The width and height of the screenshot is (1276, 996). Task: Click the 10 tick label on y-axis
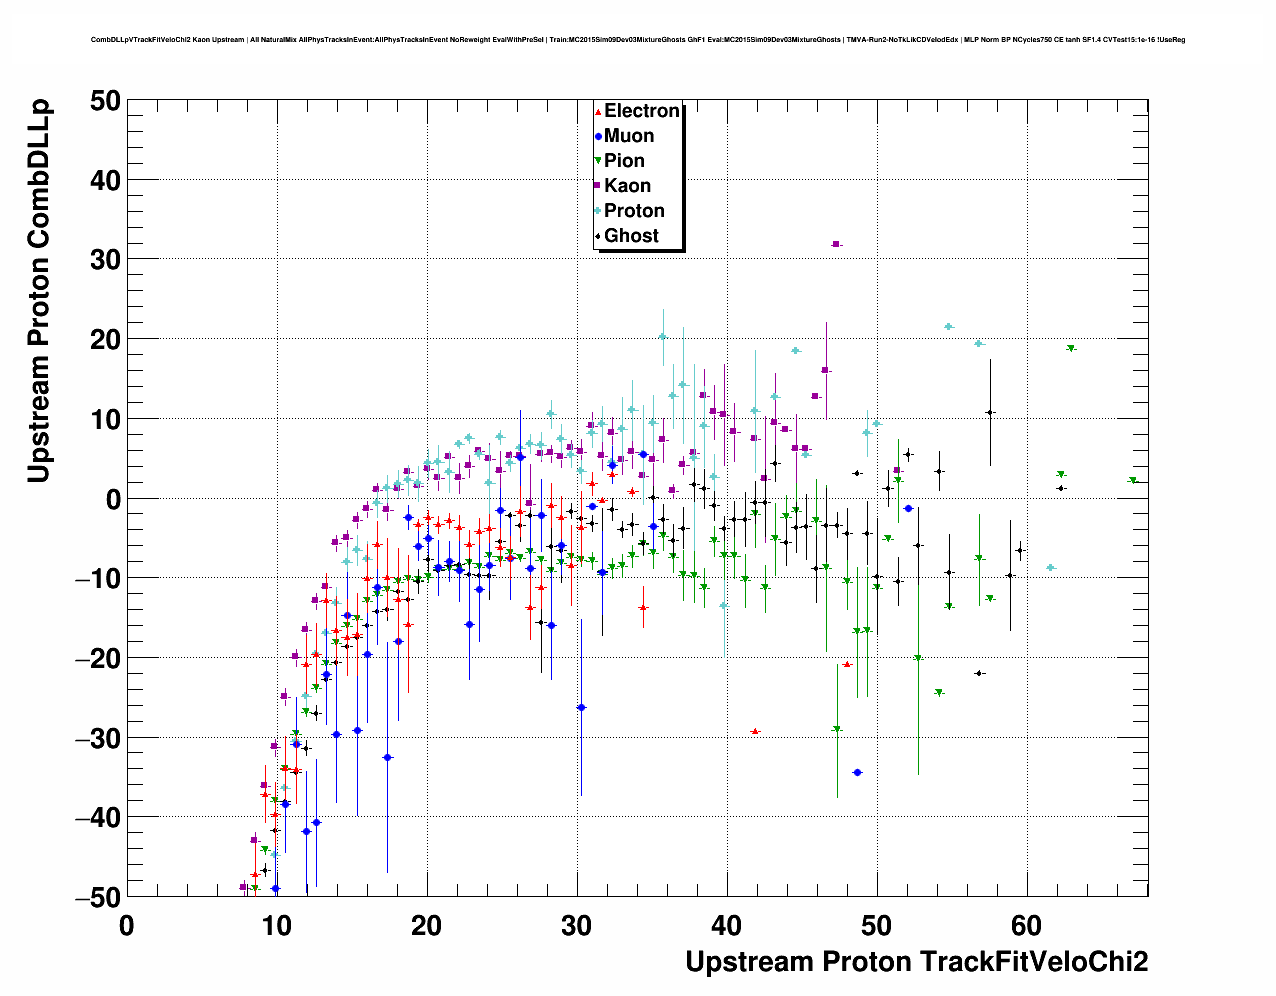(x=105, y=419)
